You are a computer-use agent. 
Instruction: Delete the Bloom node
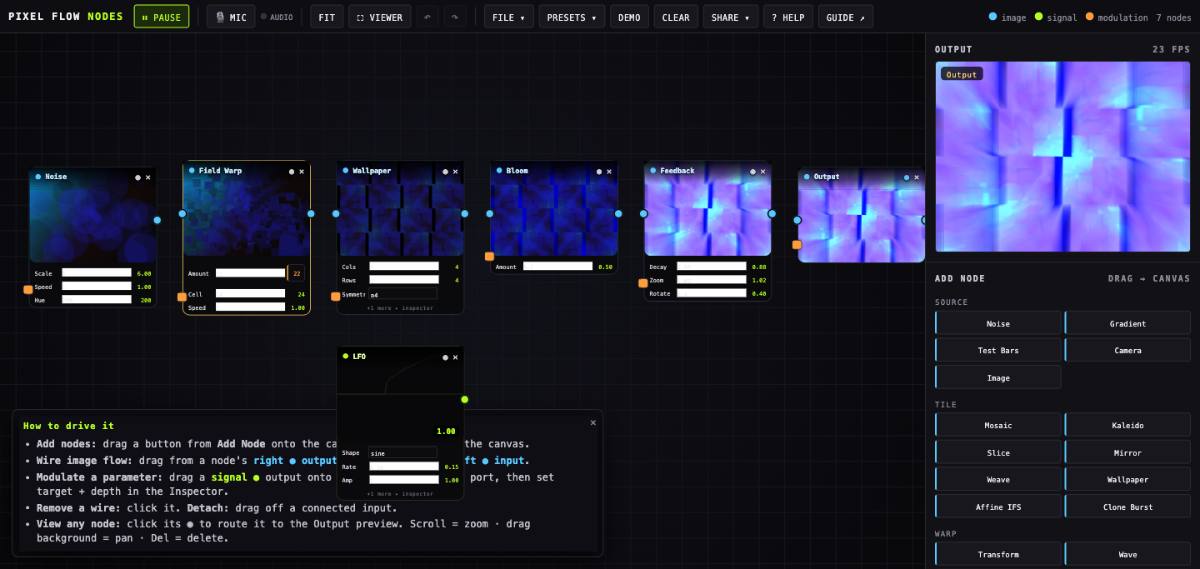pos(610,171)
